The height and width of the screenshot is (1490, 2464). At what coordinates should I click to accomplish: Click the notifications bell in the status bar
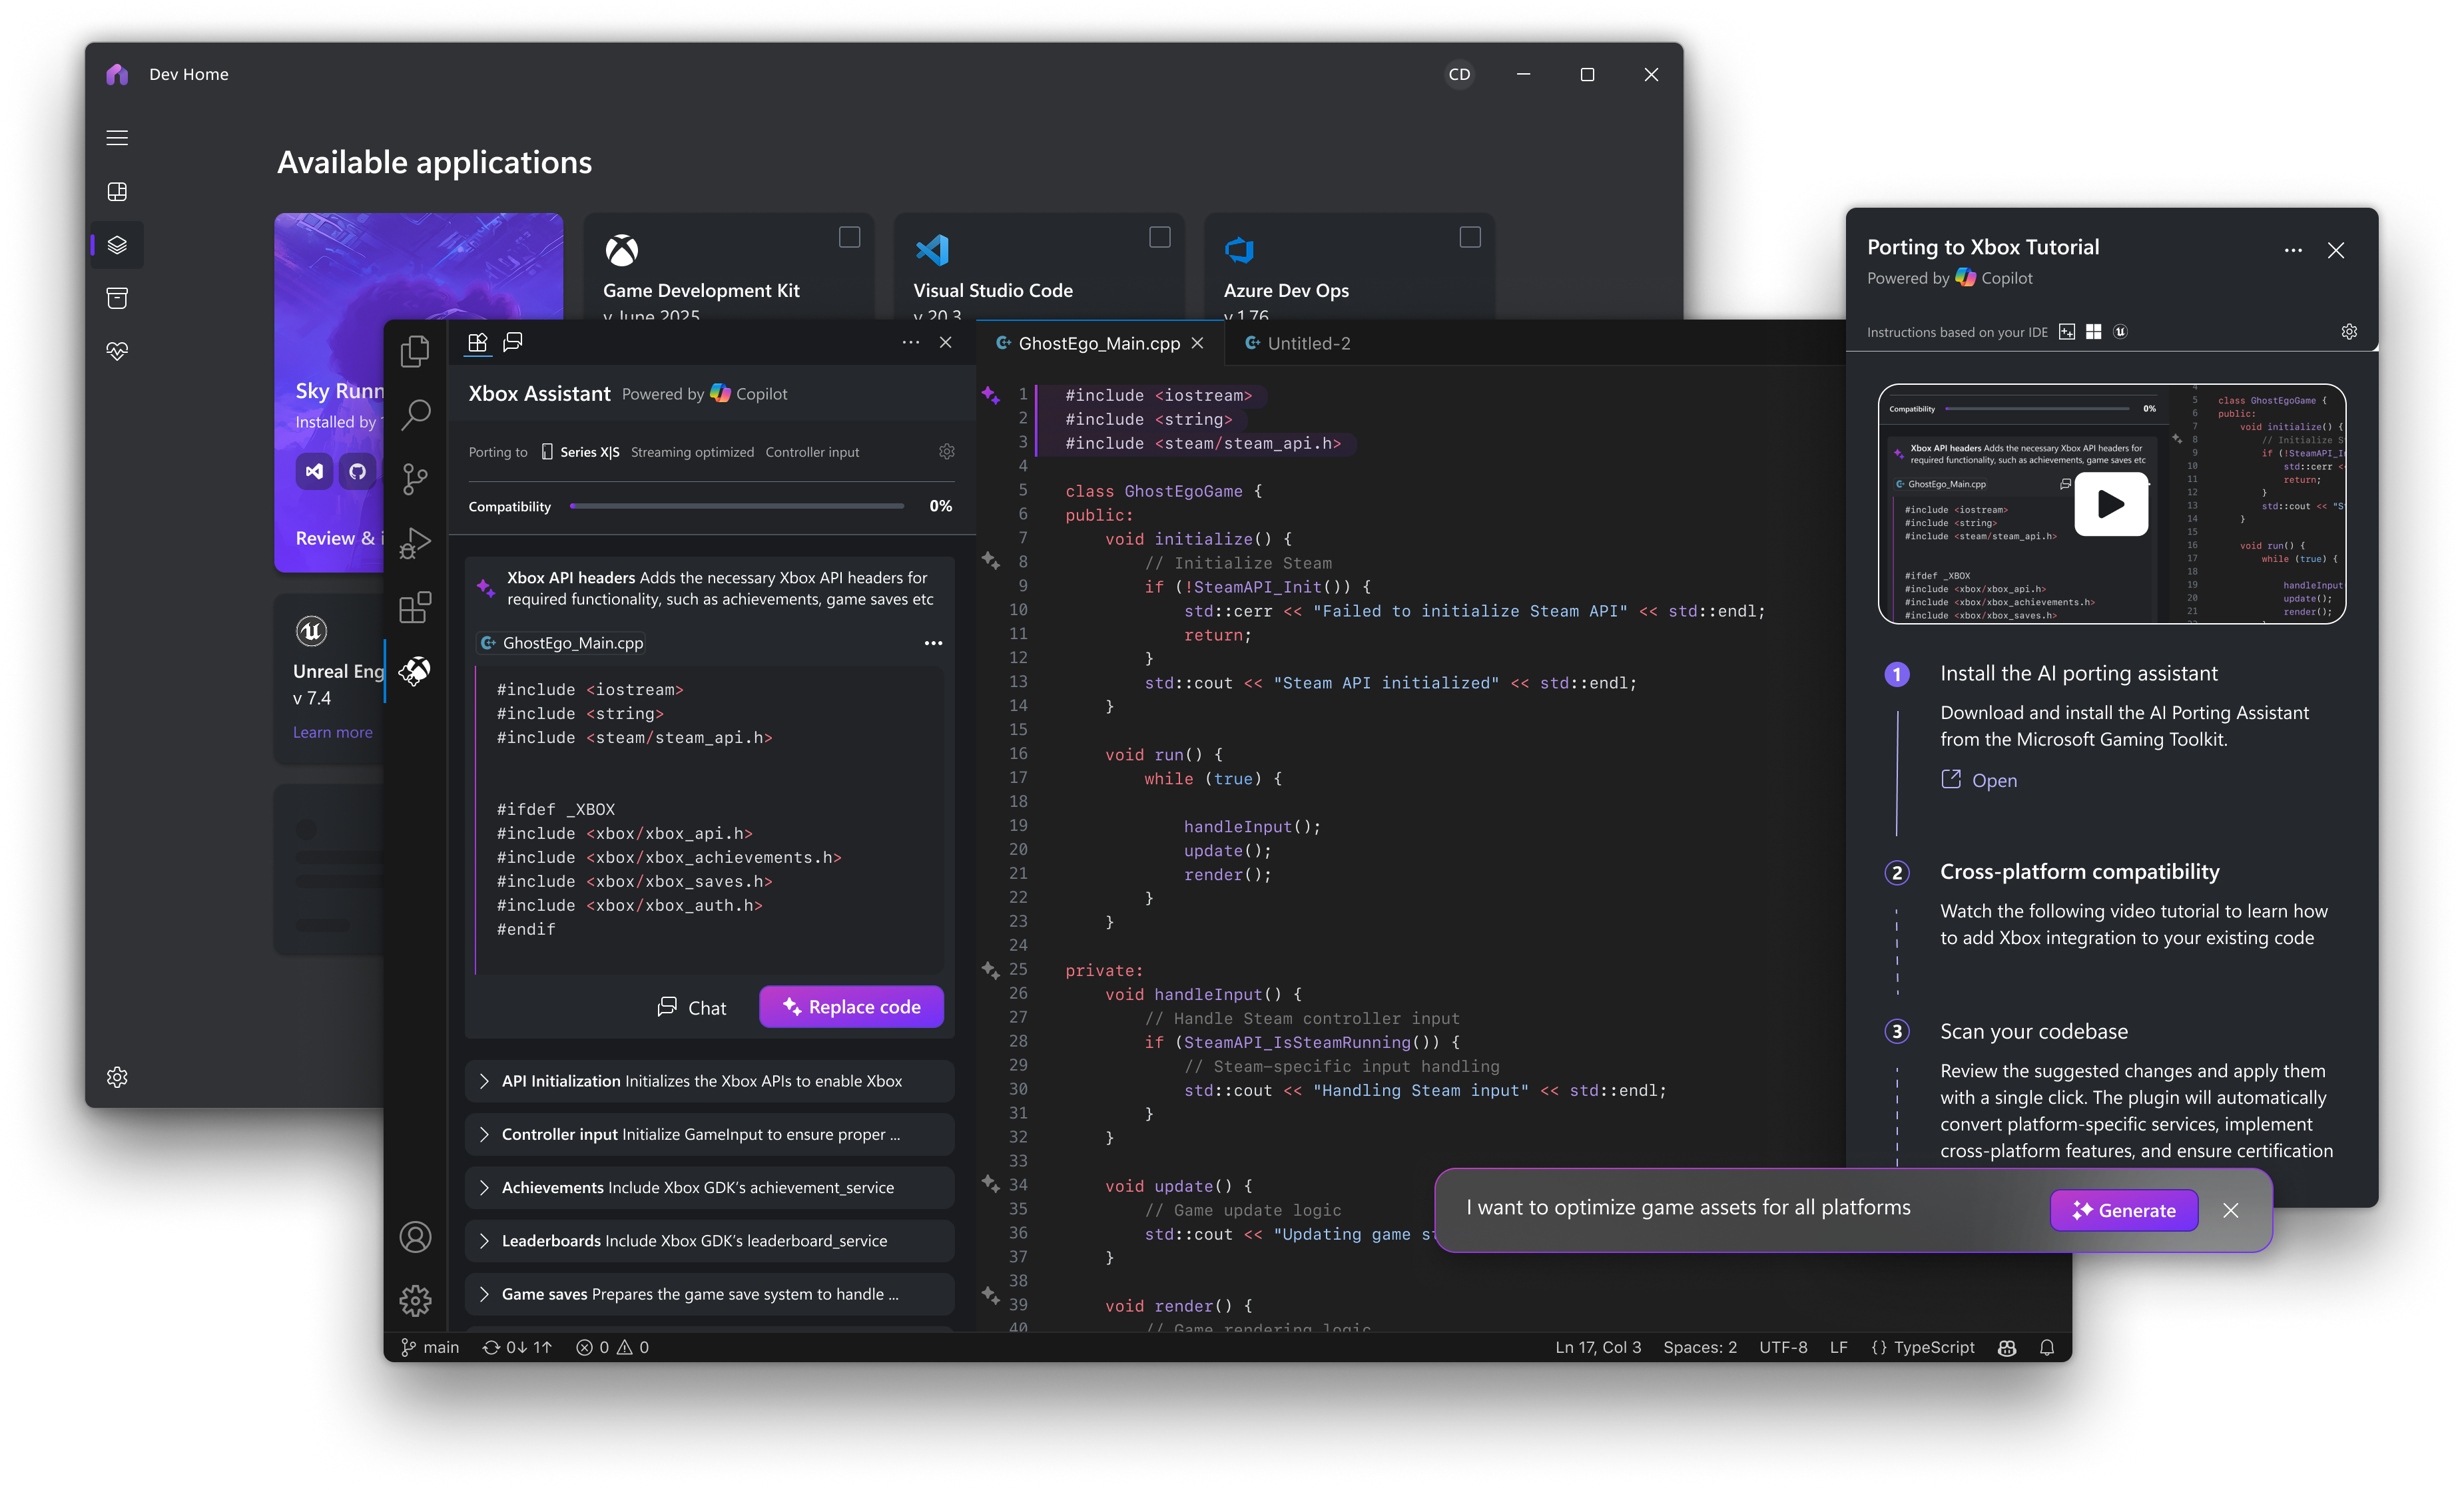tap(2046, 1347)
